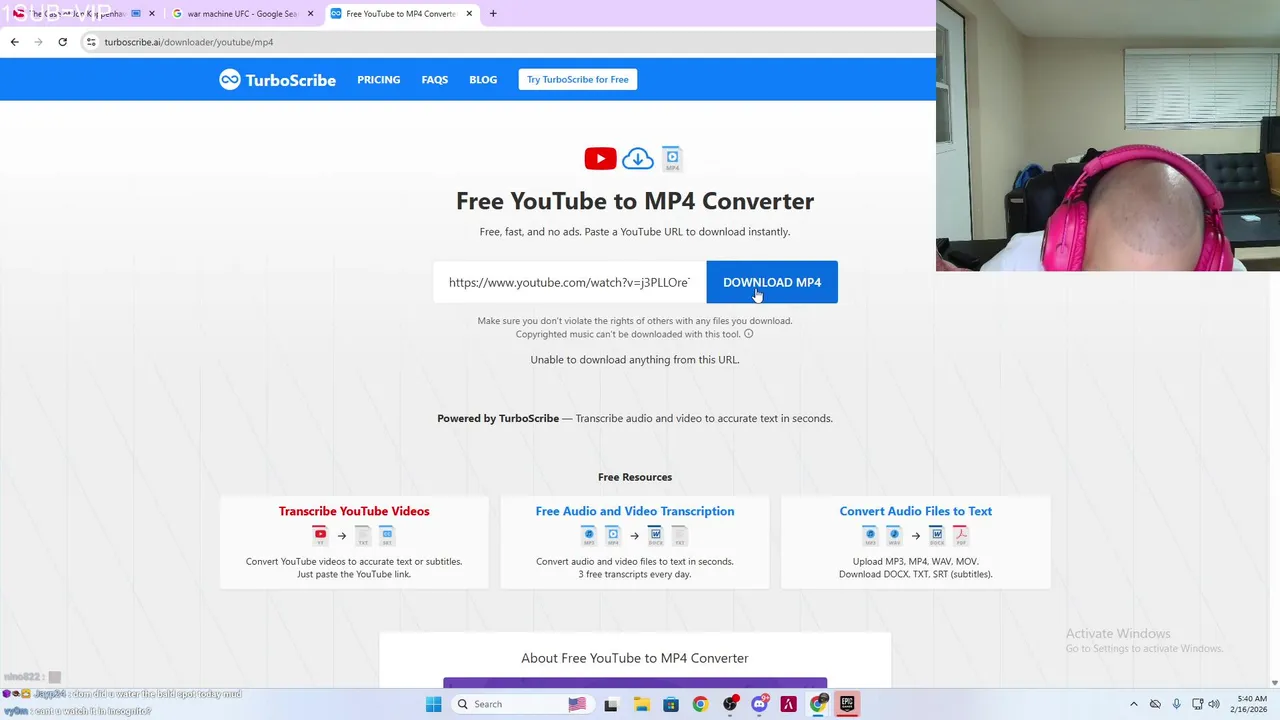Open Convert Audio Files to Text link
This screenshot has height=720, width=1280.
pyautogui.click(x=915, y=511)
